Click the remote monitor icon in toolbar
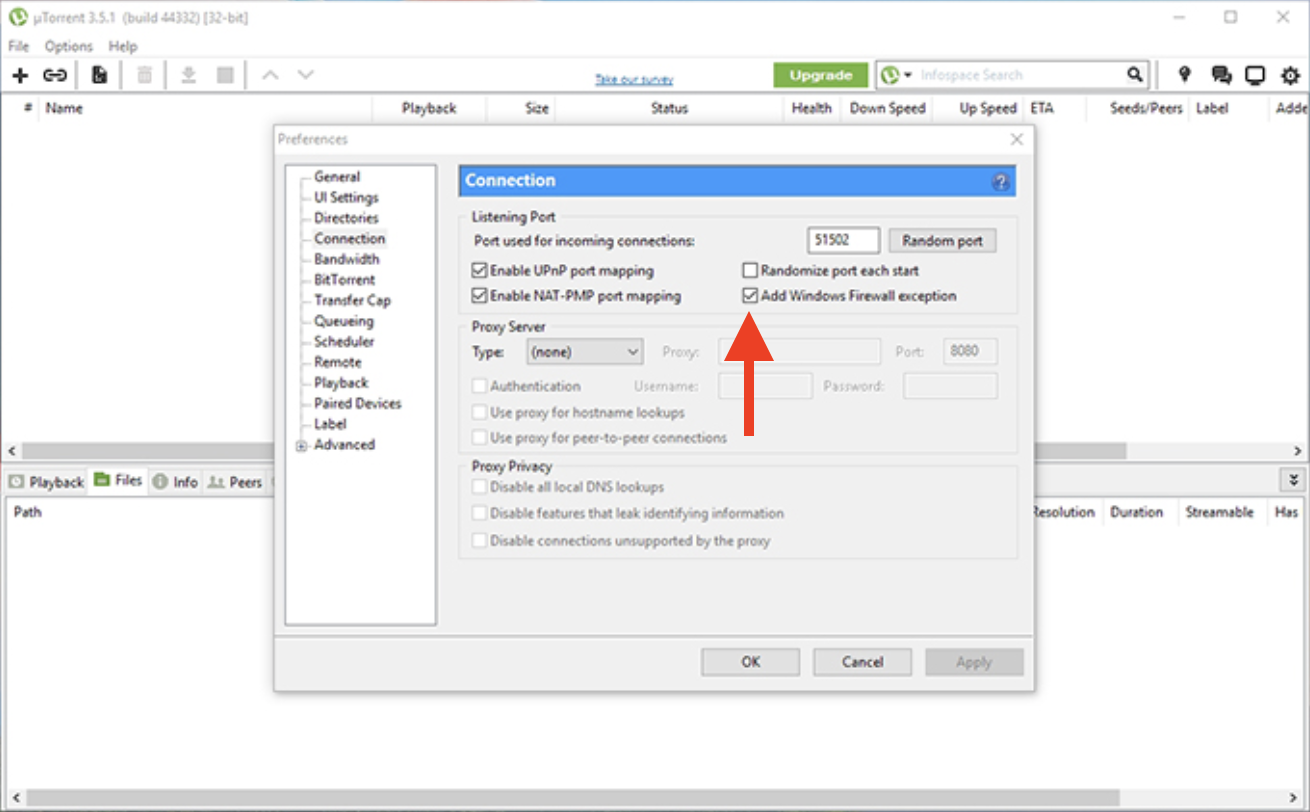This screenshot has height=812, width=1310. (1255, 75)
